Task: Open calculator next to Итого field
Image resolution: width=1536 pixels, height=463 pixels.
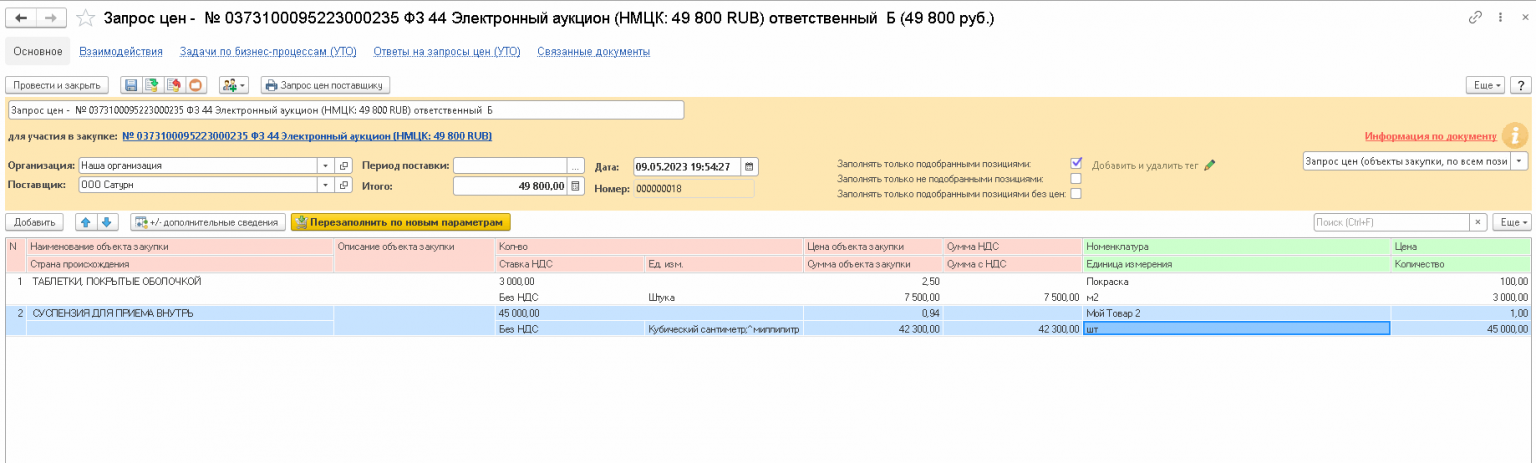Action: pyautogui.click(x=576, y=186)
